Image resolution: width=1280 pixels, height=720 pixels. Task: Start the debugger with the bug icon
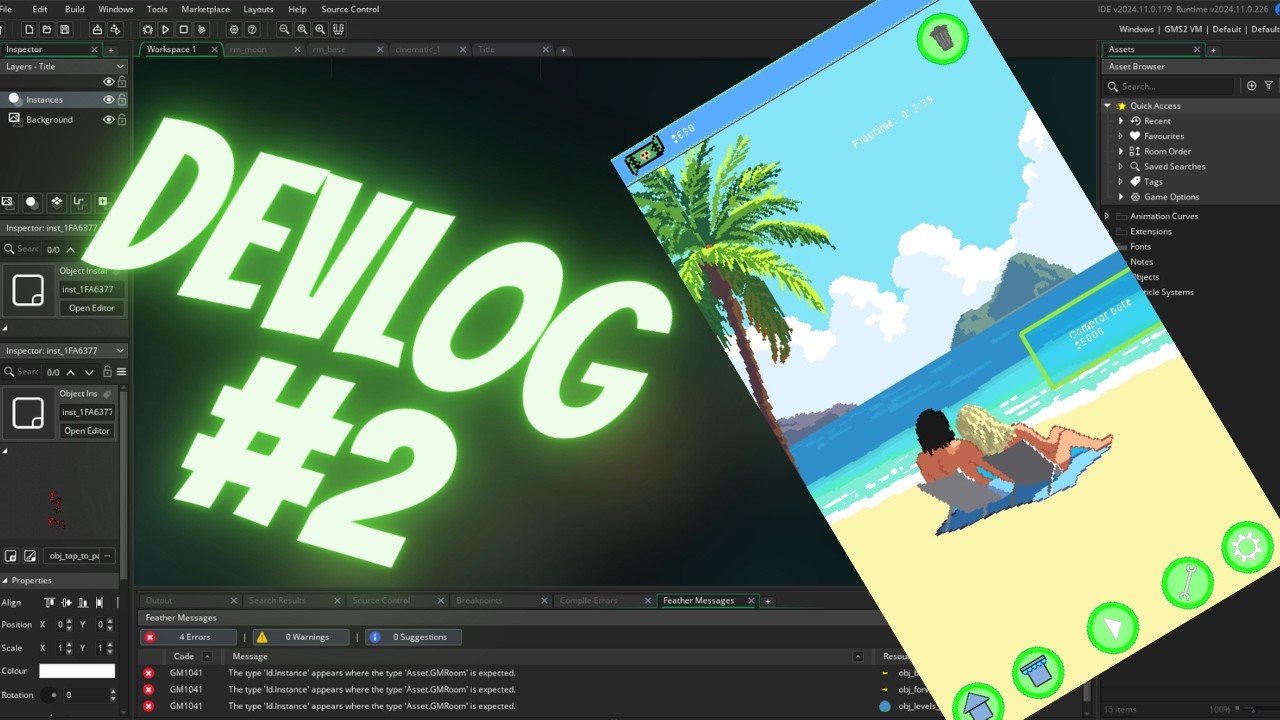point(148,30)
